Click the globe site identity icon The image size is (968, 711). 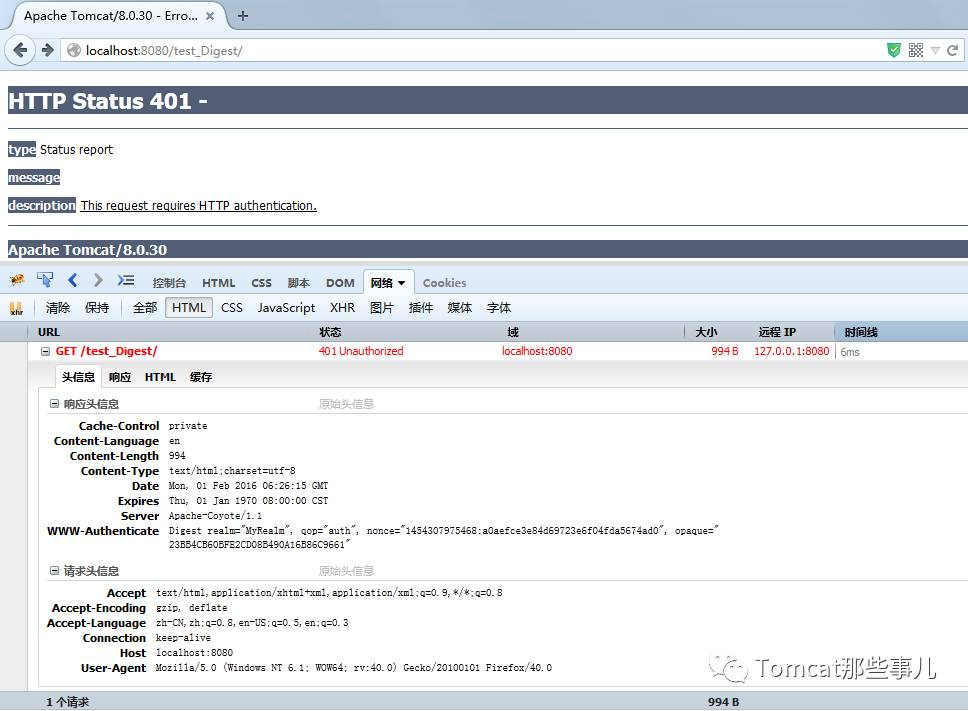[73, 51]
